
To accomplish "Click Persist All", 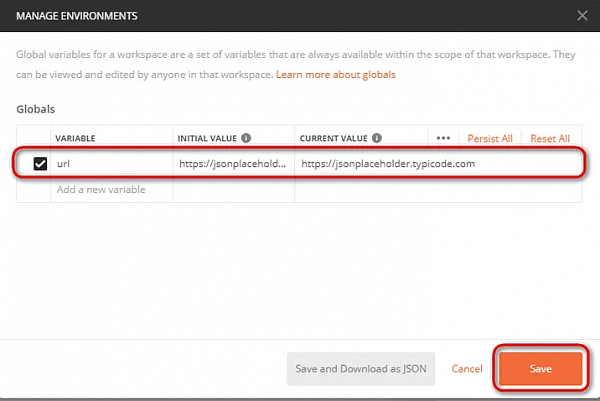I will point(490,139).
